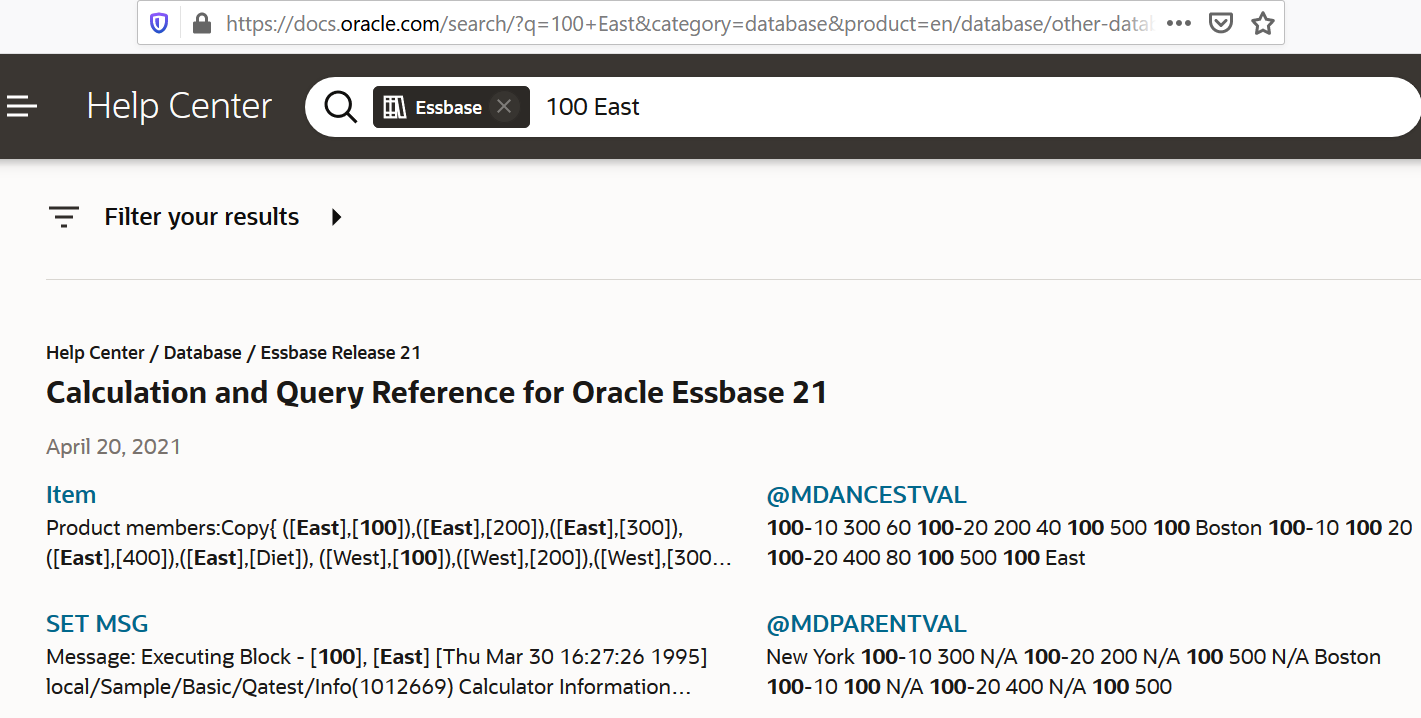This screenshot has height=718, width=1421.
Task: Open the ellipsis page actions menu
Action: click(1178, 21)
